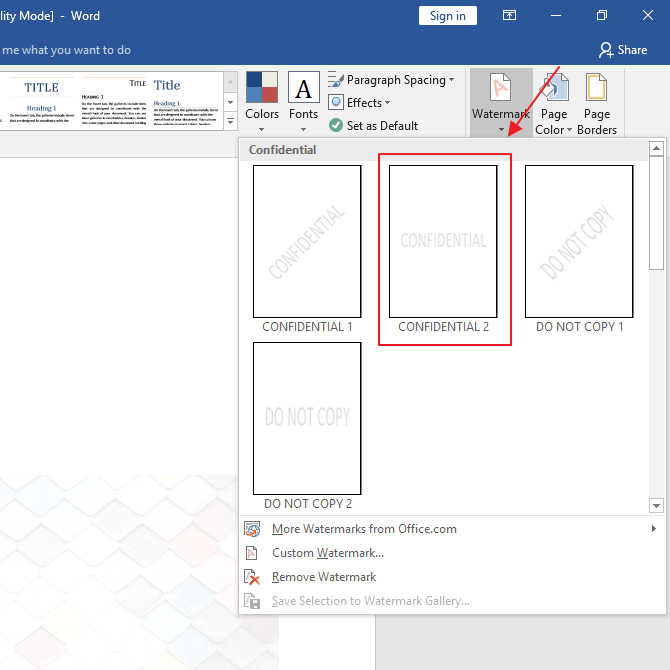Image resolution: width=670 pixels, height=670 pixels.
Task: Click the Custom Watermark icon
Action: point(252,553)
